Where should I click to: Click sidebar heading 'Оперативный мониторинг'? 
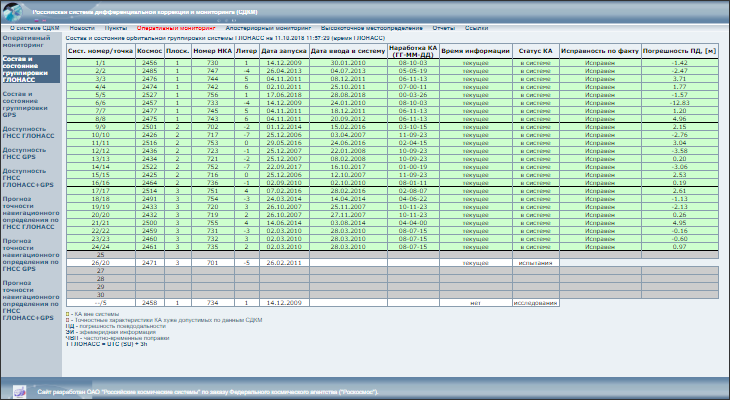(27, 41)
